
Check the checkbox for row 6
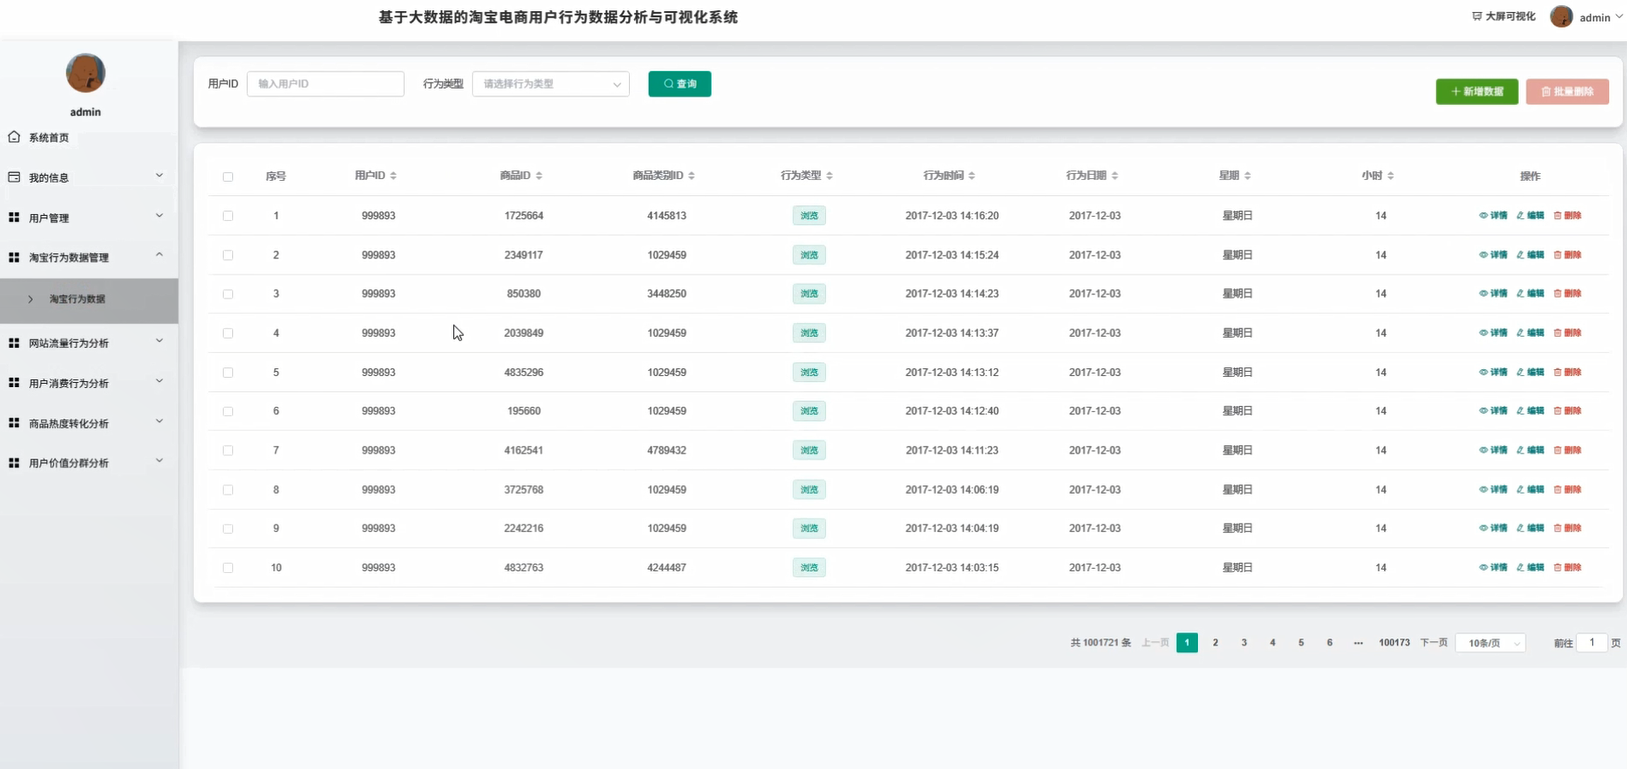228,411
